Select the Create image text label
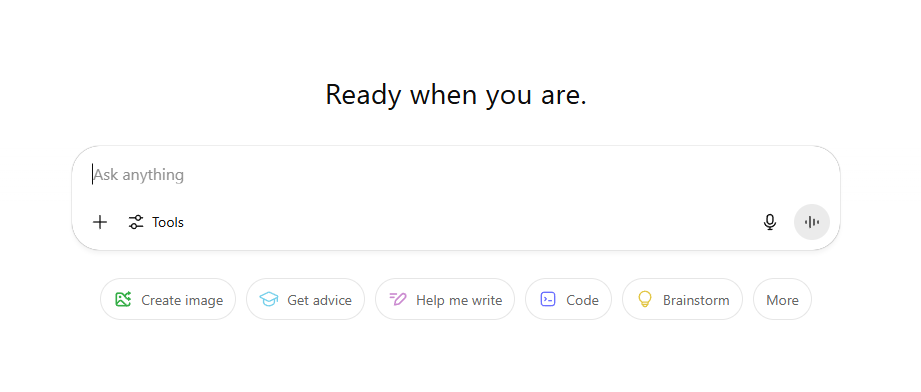 click(182, 300)
